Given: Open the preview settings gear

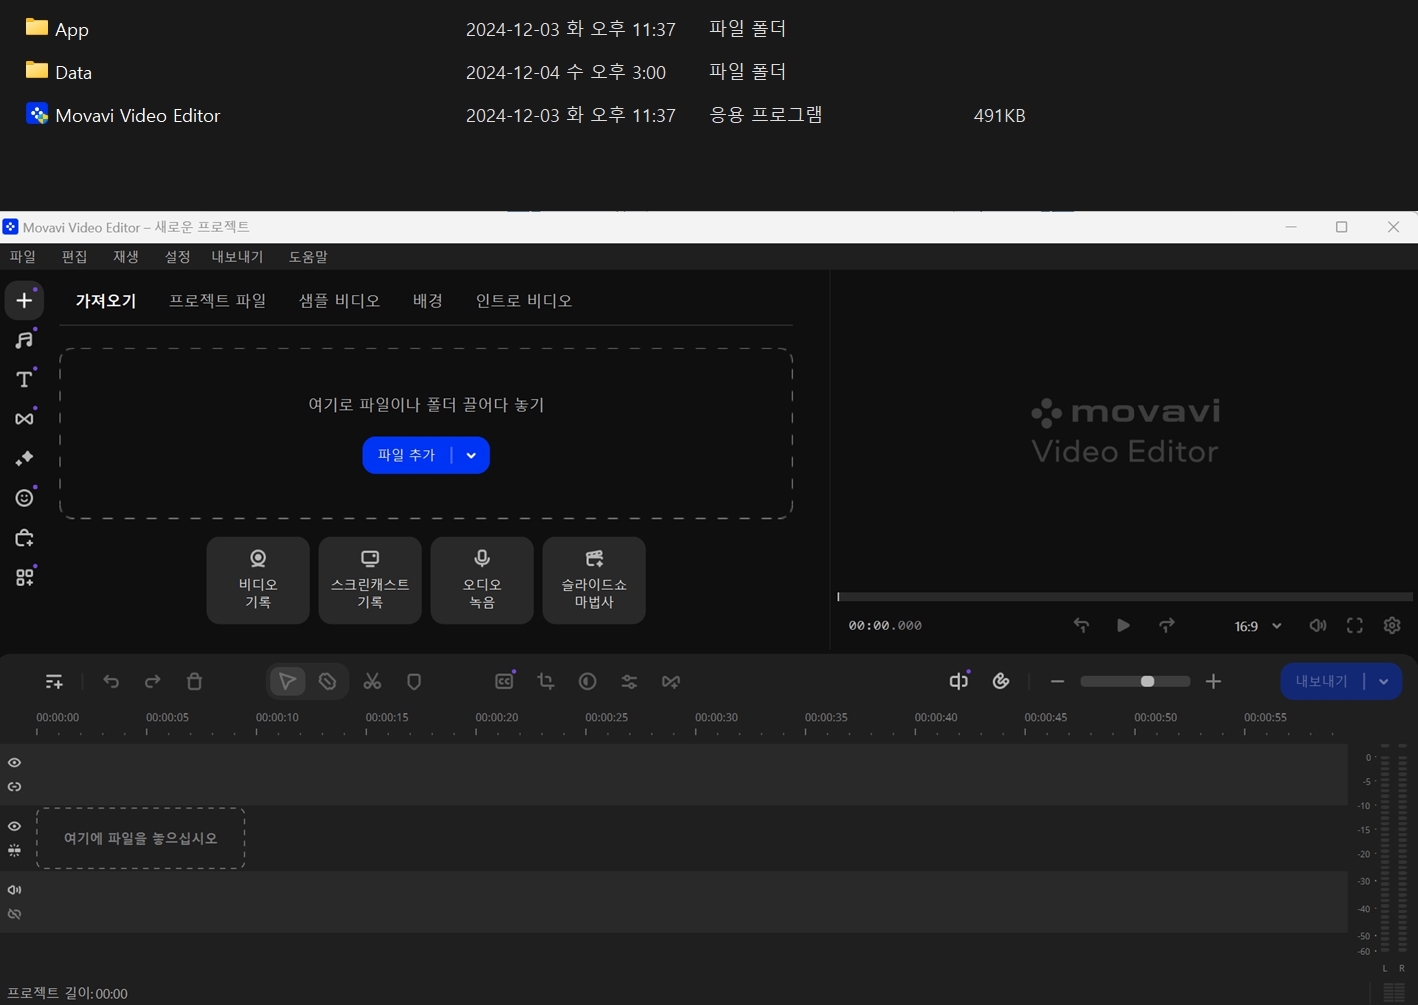Looking at the screenshot, I should [x=1392, y=625].
